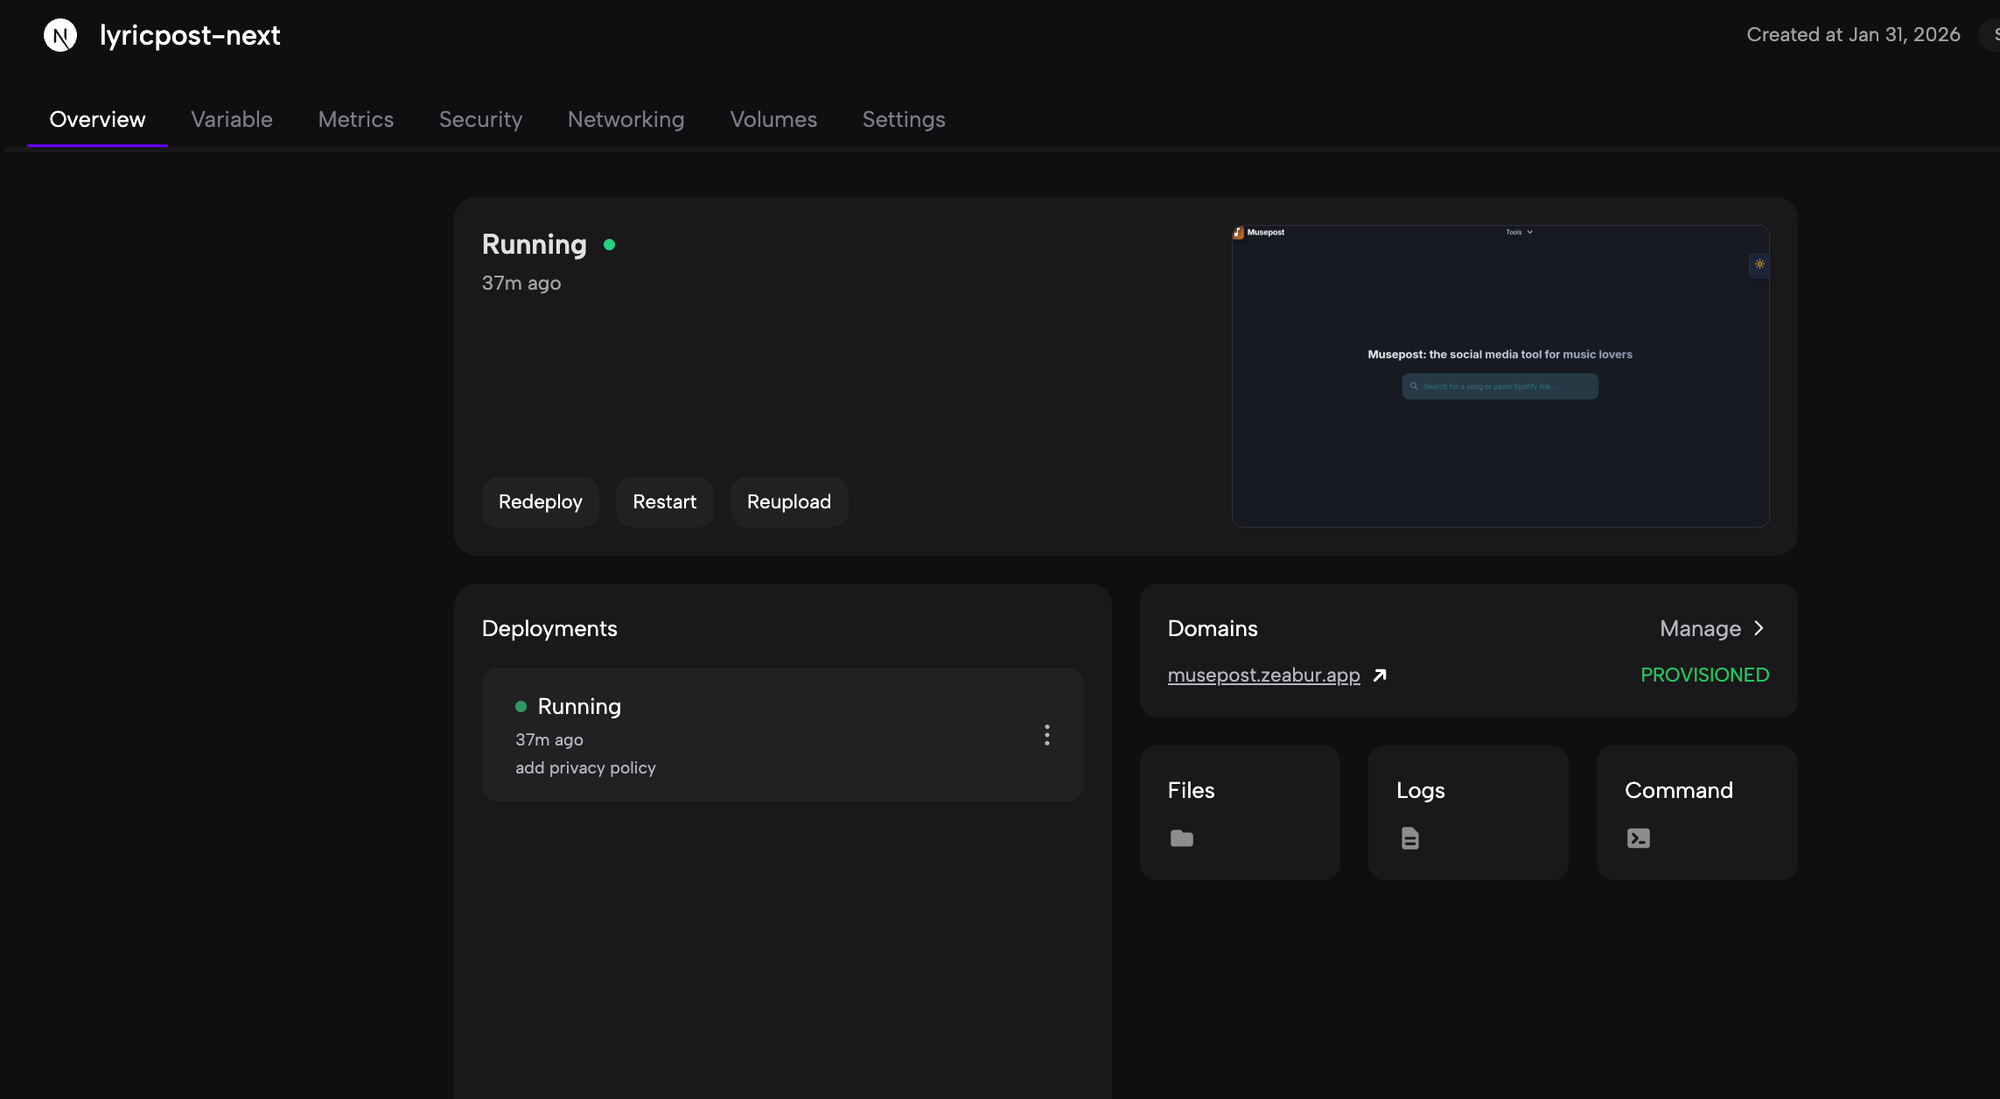2000x1099 pixels.
Task: Click the green status dot beside the Running heading
Action: pos(609,245)
